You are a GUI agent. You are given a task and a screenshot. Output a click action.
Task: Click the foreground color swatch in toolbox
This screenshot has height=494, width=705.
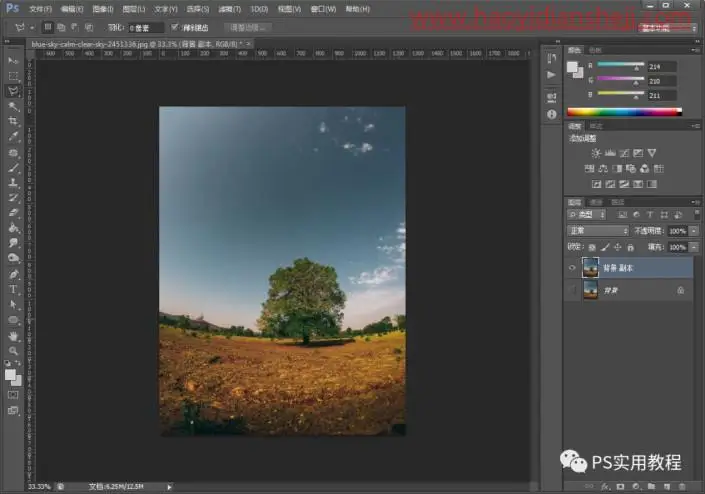pyautogui.click(x=10, y=375)
